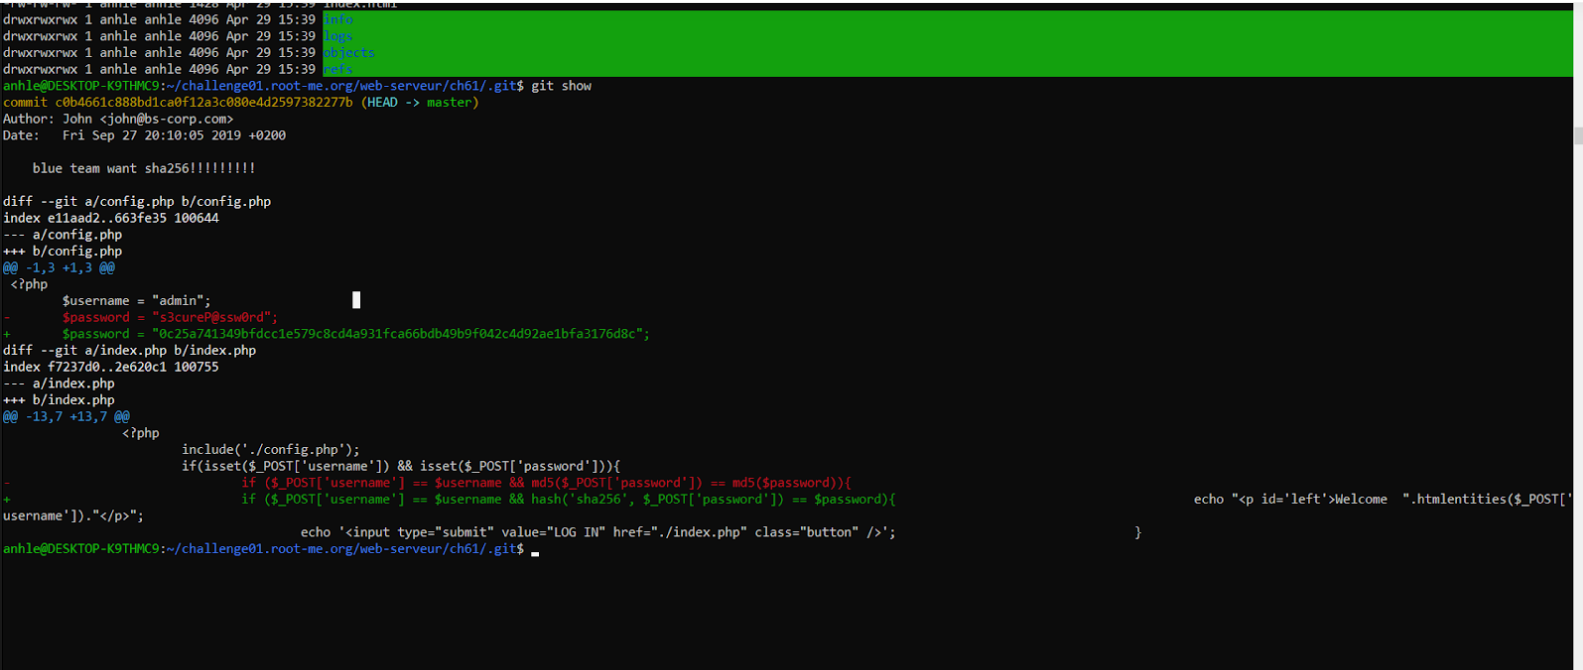Click the commit date 'Fri Sep 27 20:10:05 2019'
The width and height of the screenshot is (1583, 670).
[173, 135]
